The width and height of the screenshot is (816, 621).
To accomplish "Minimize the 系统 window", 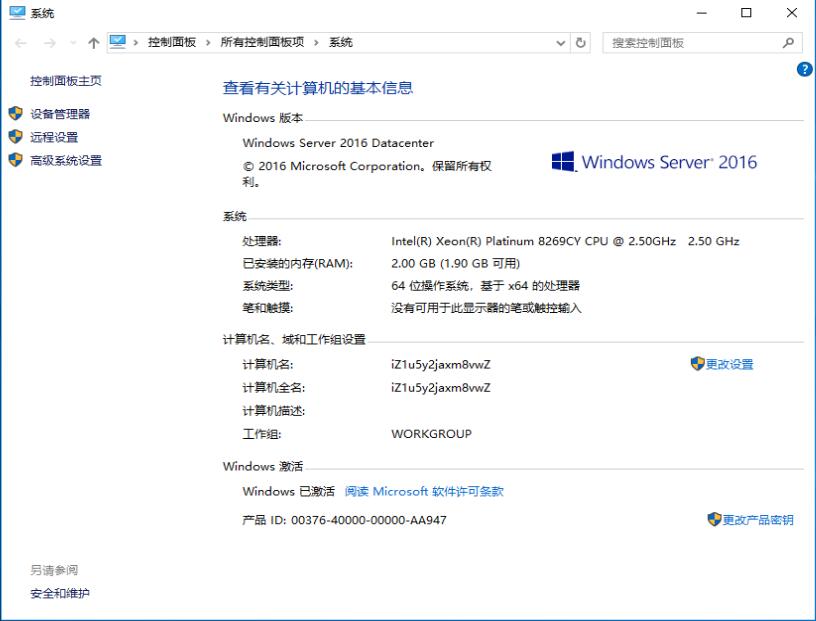I will (702, 13).
